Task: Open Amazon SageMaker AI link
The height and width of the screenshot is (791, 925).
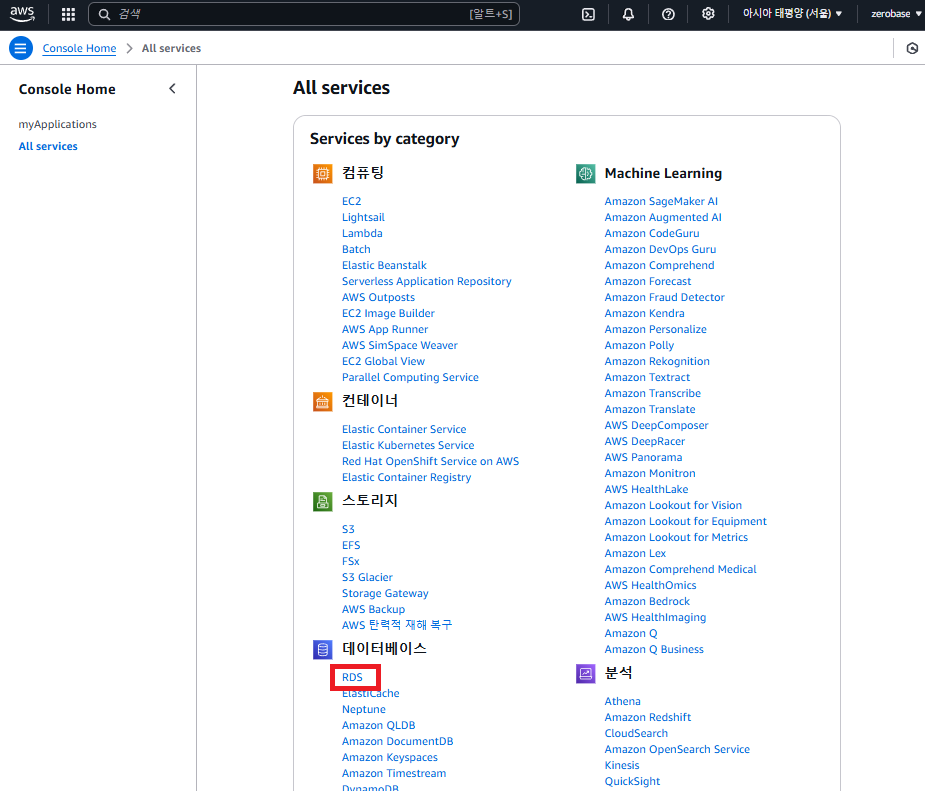Action: (x=661, y=201)
